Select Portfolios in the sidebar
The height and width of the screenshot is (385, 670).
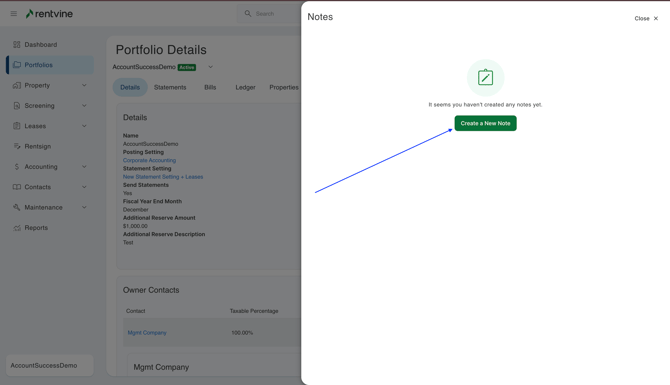click(50, 65)
